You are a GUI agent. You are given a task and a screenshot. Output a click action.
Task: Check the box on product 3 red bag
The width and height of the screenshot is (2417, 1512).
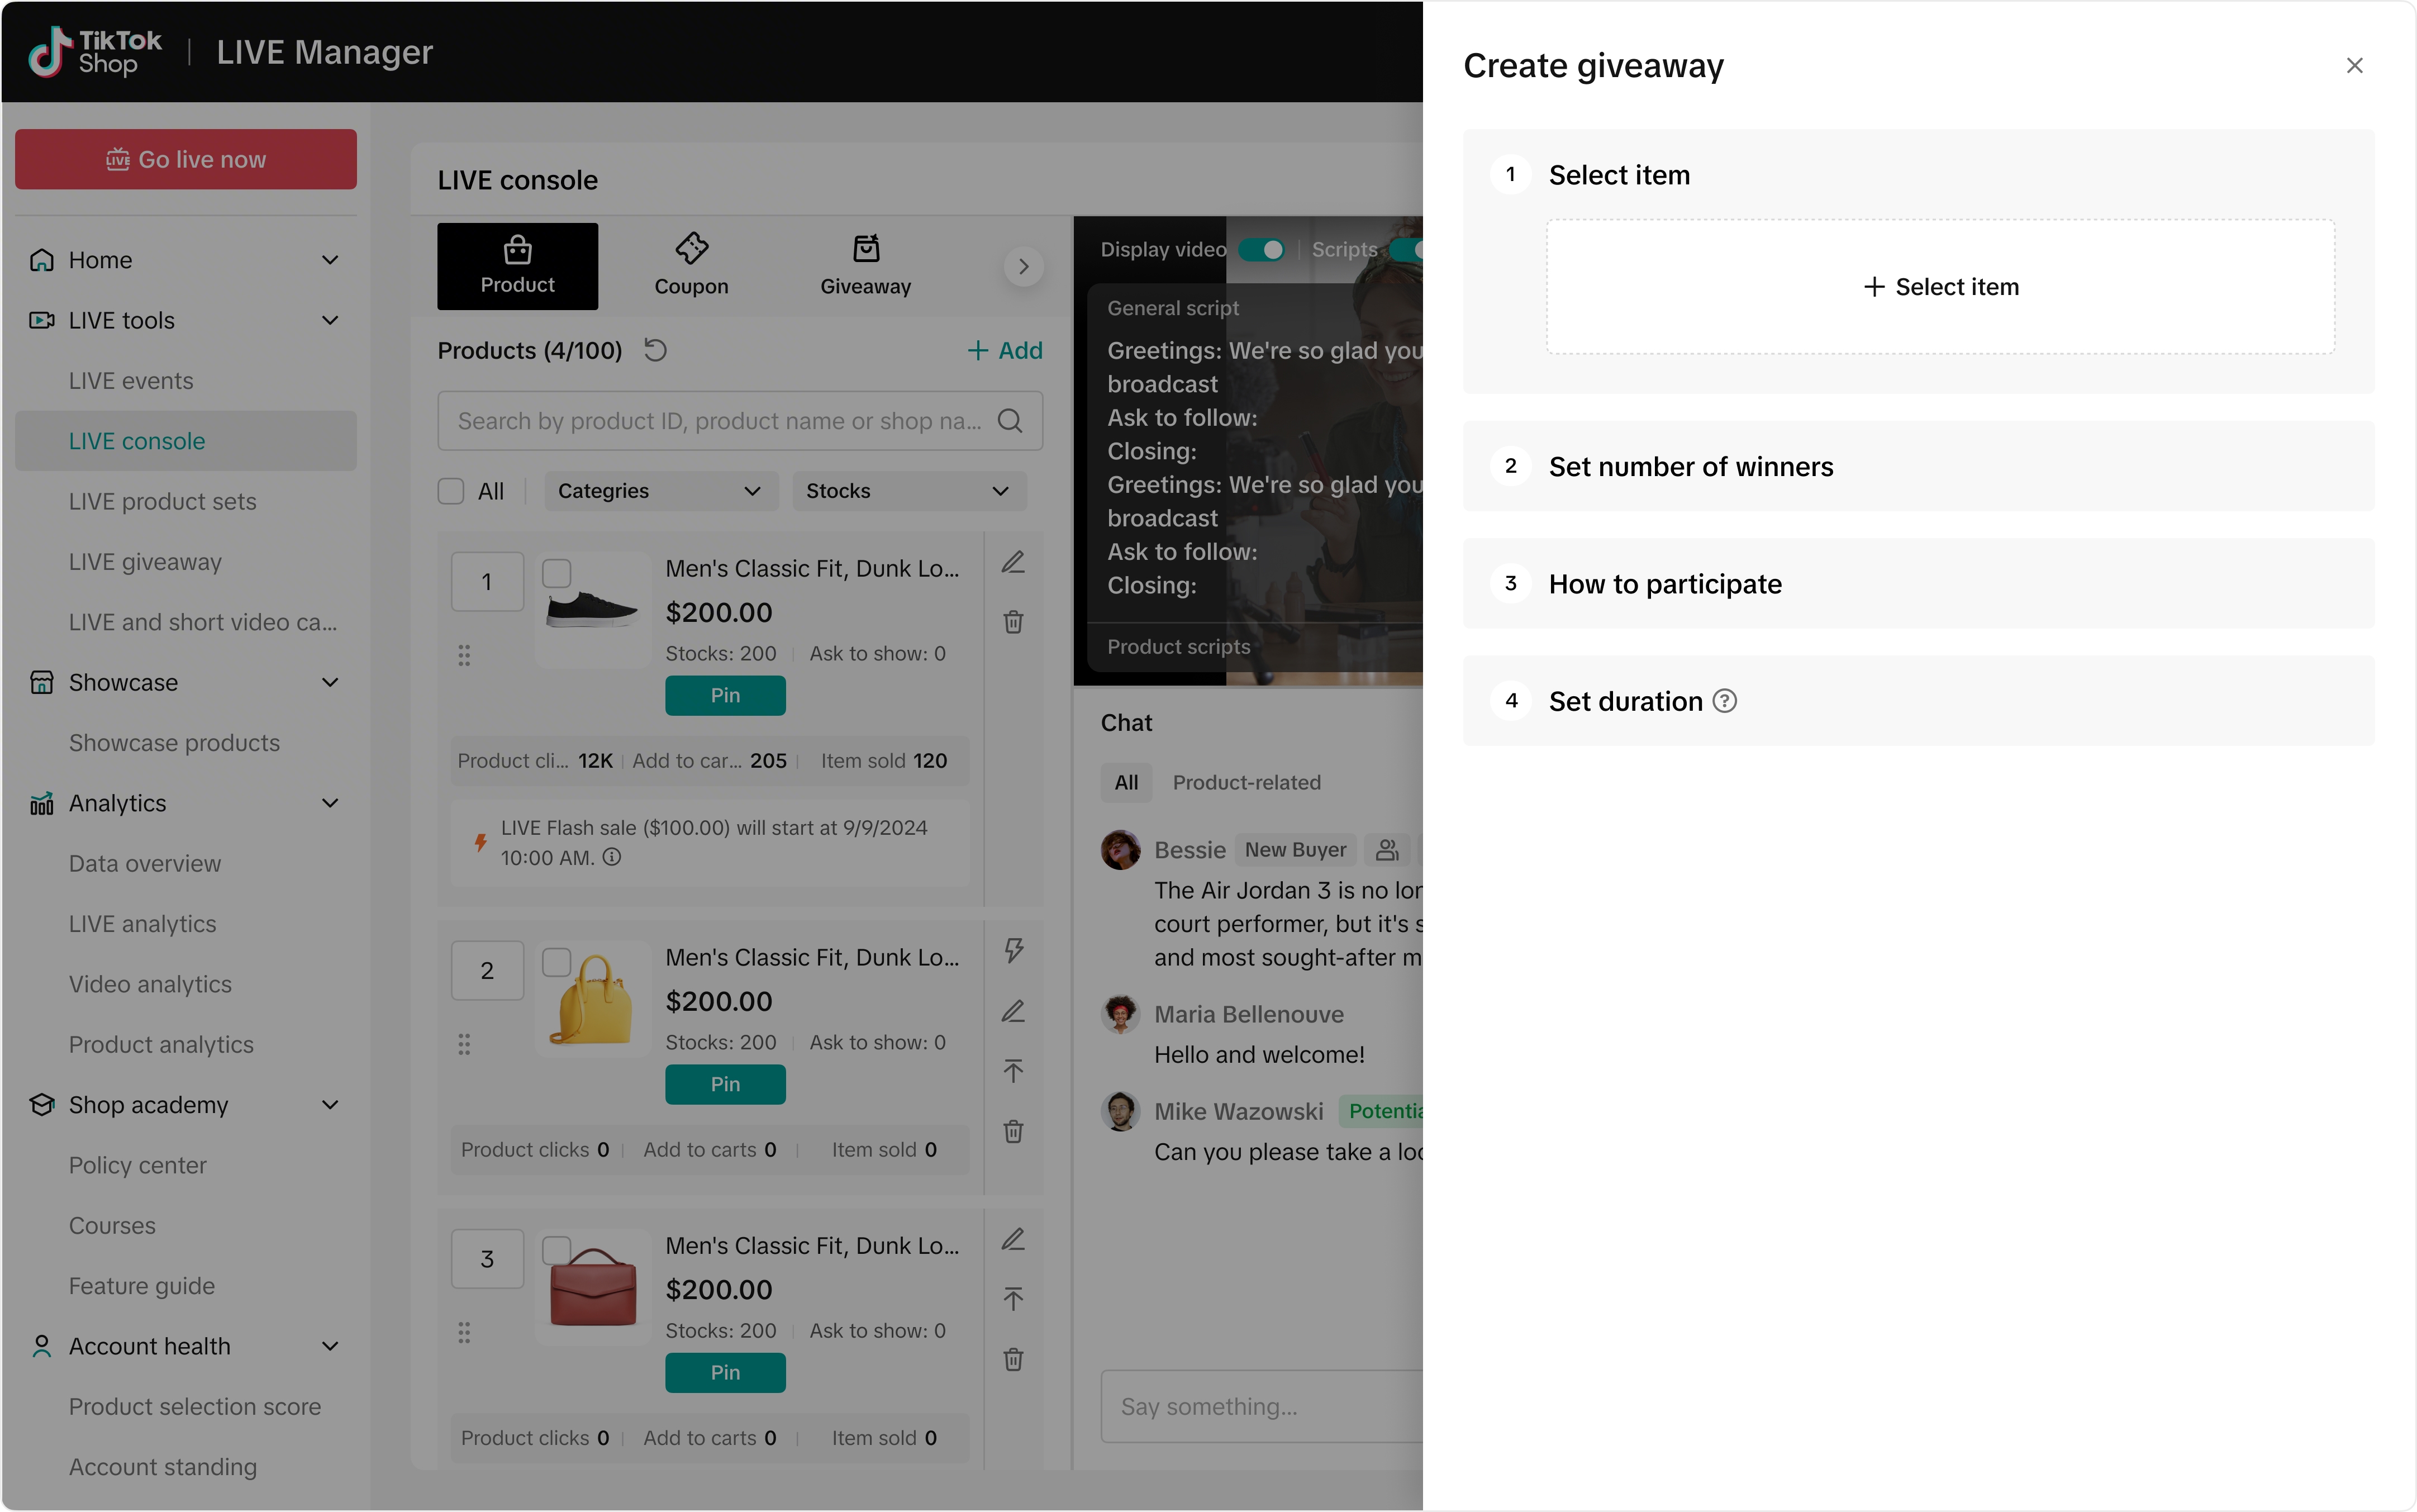pos(556,1250)
